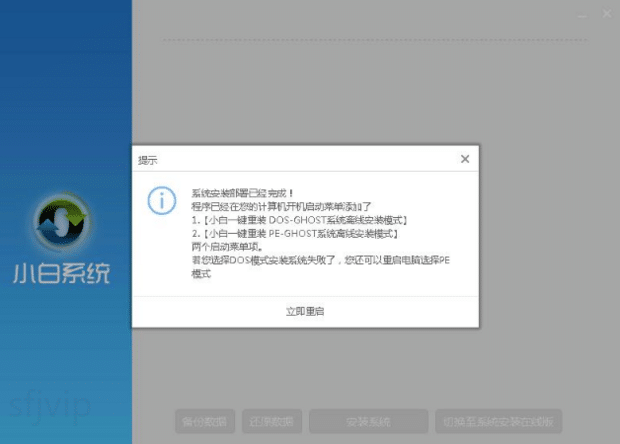Click the PE-GHOST系统离线安装模式 line

pyautogui.click(x=294, y=233)
